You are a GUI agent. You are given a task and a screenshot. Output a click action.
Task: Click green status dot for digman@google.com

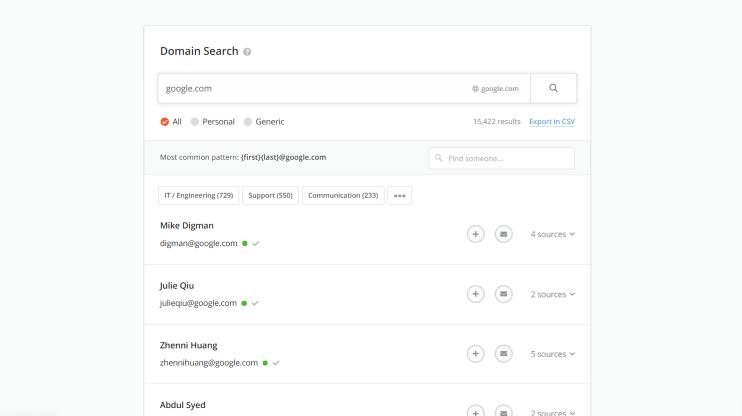(x=245, y=243)
